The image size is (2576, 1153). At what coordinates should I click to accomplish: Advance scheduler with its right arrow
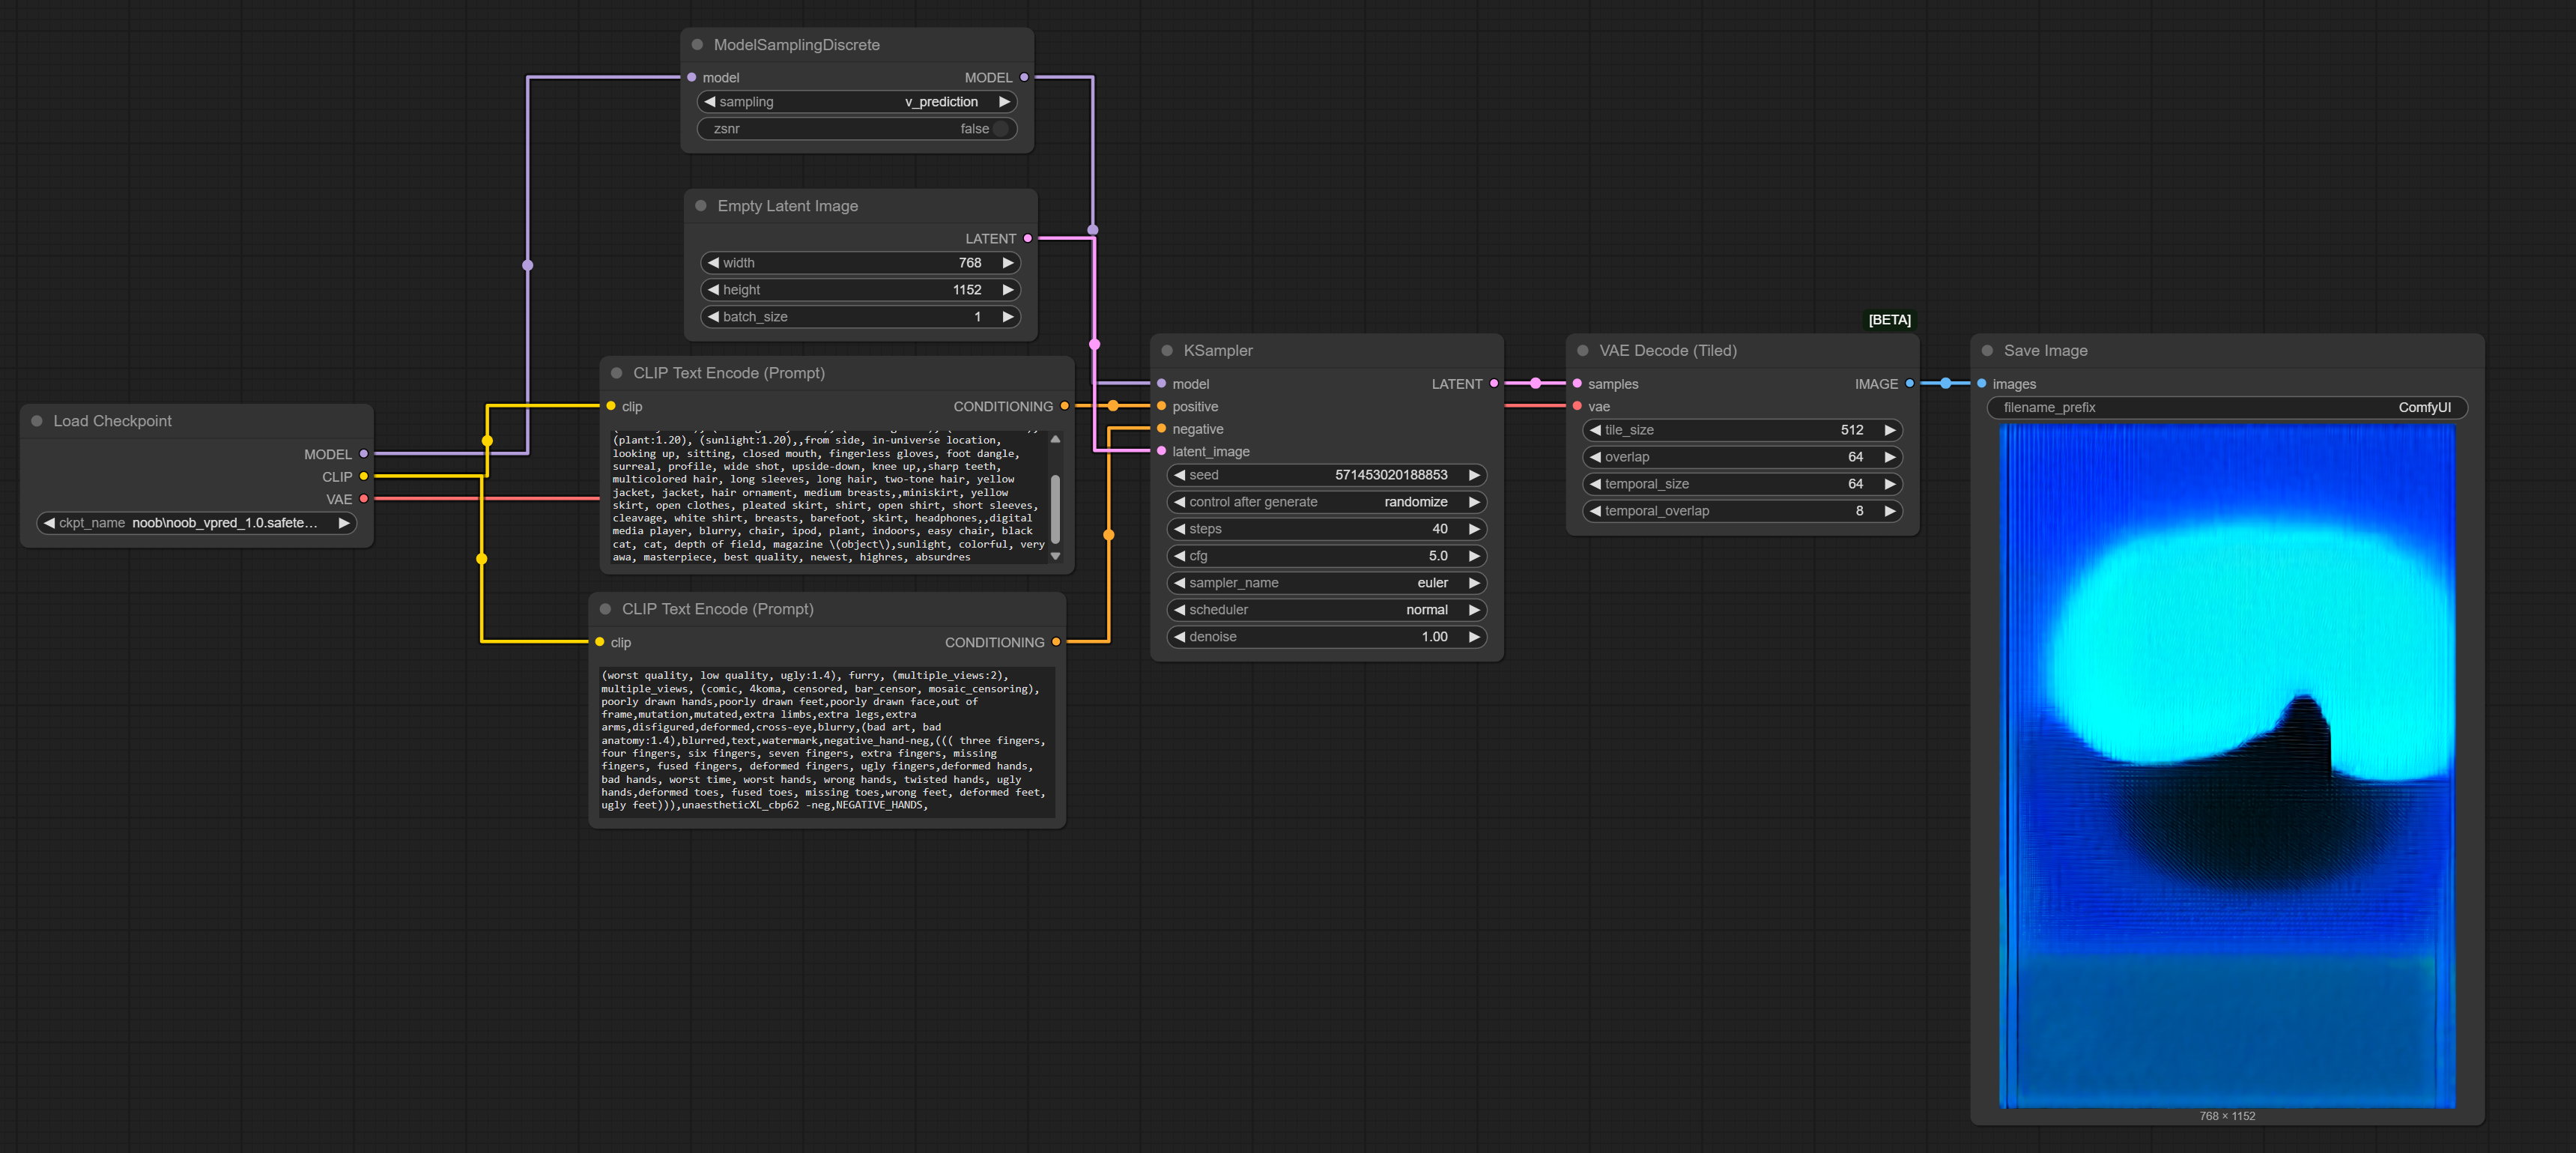point(1474,610)
